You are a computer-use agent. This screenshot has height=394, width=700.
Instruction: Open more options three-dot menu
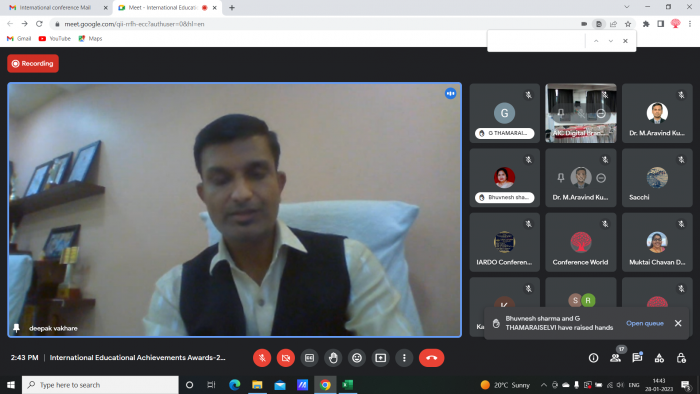pos(404,358)
